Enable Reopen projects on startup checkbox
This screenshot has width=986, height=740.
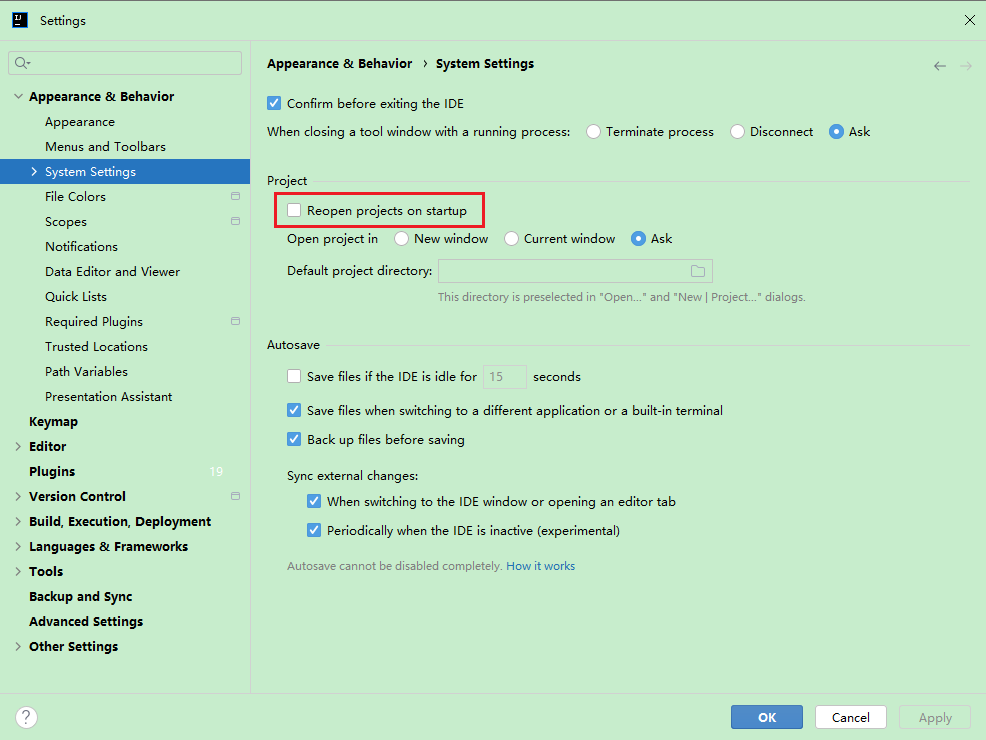(294, 211)
